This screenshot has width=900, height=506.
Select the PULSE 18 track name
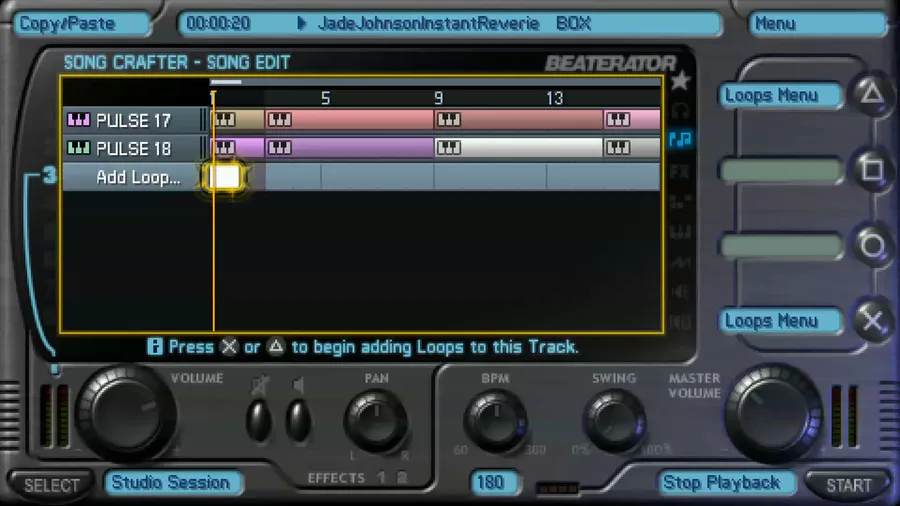[133, 149]
